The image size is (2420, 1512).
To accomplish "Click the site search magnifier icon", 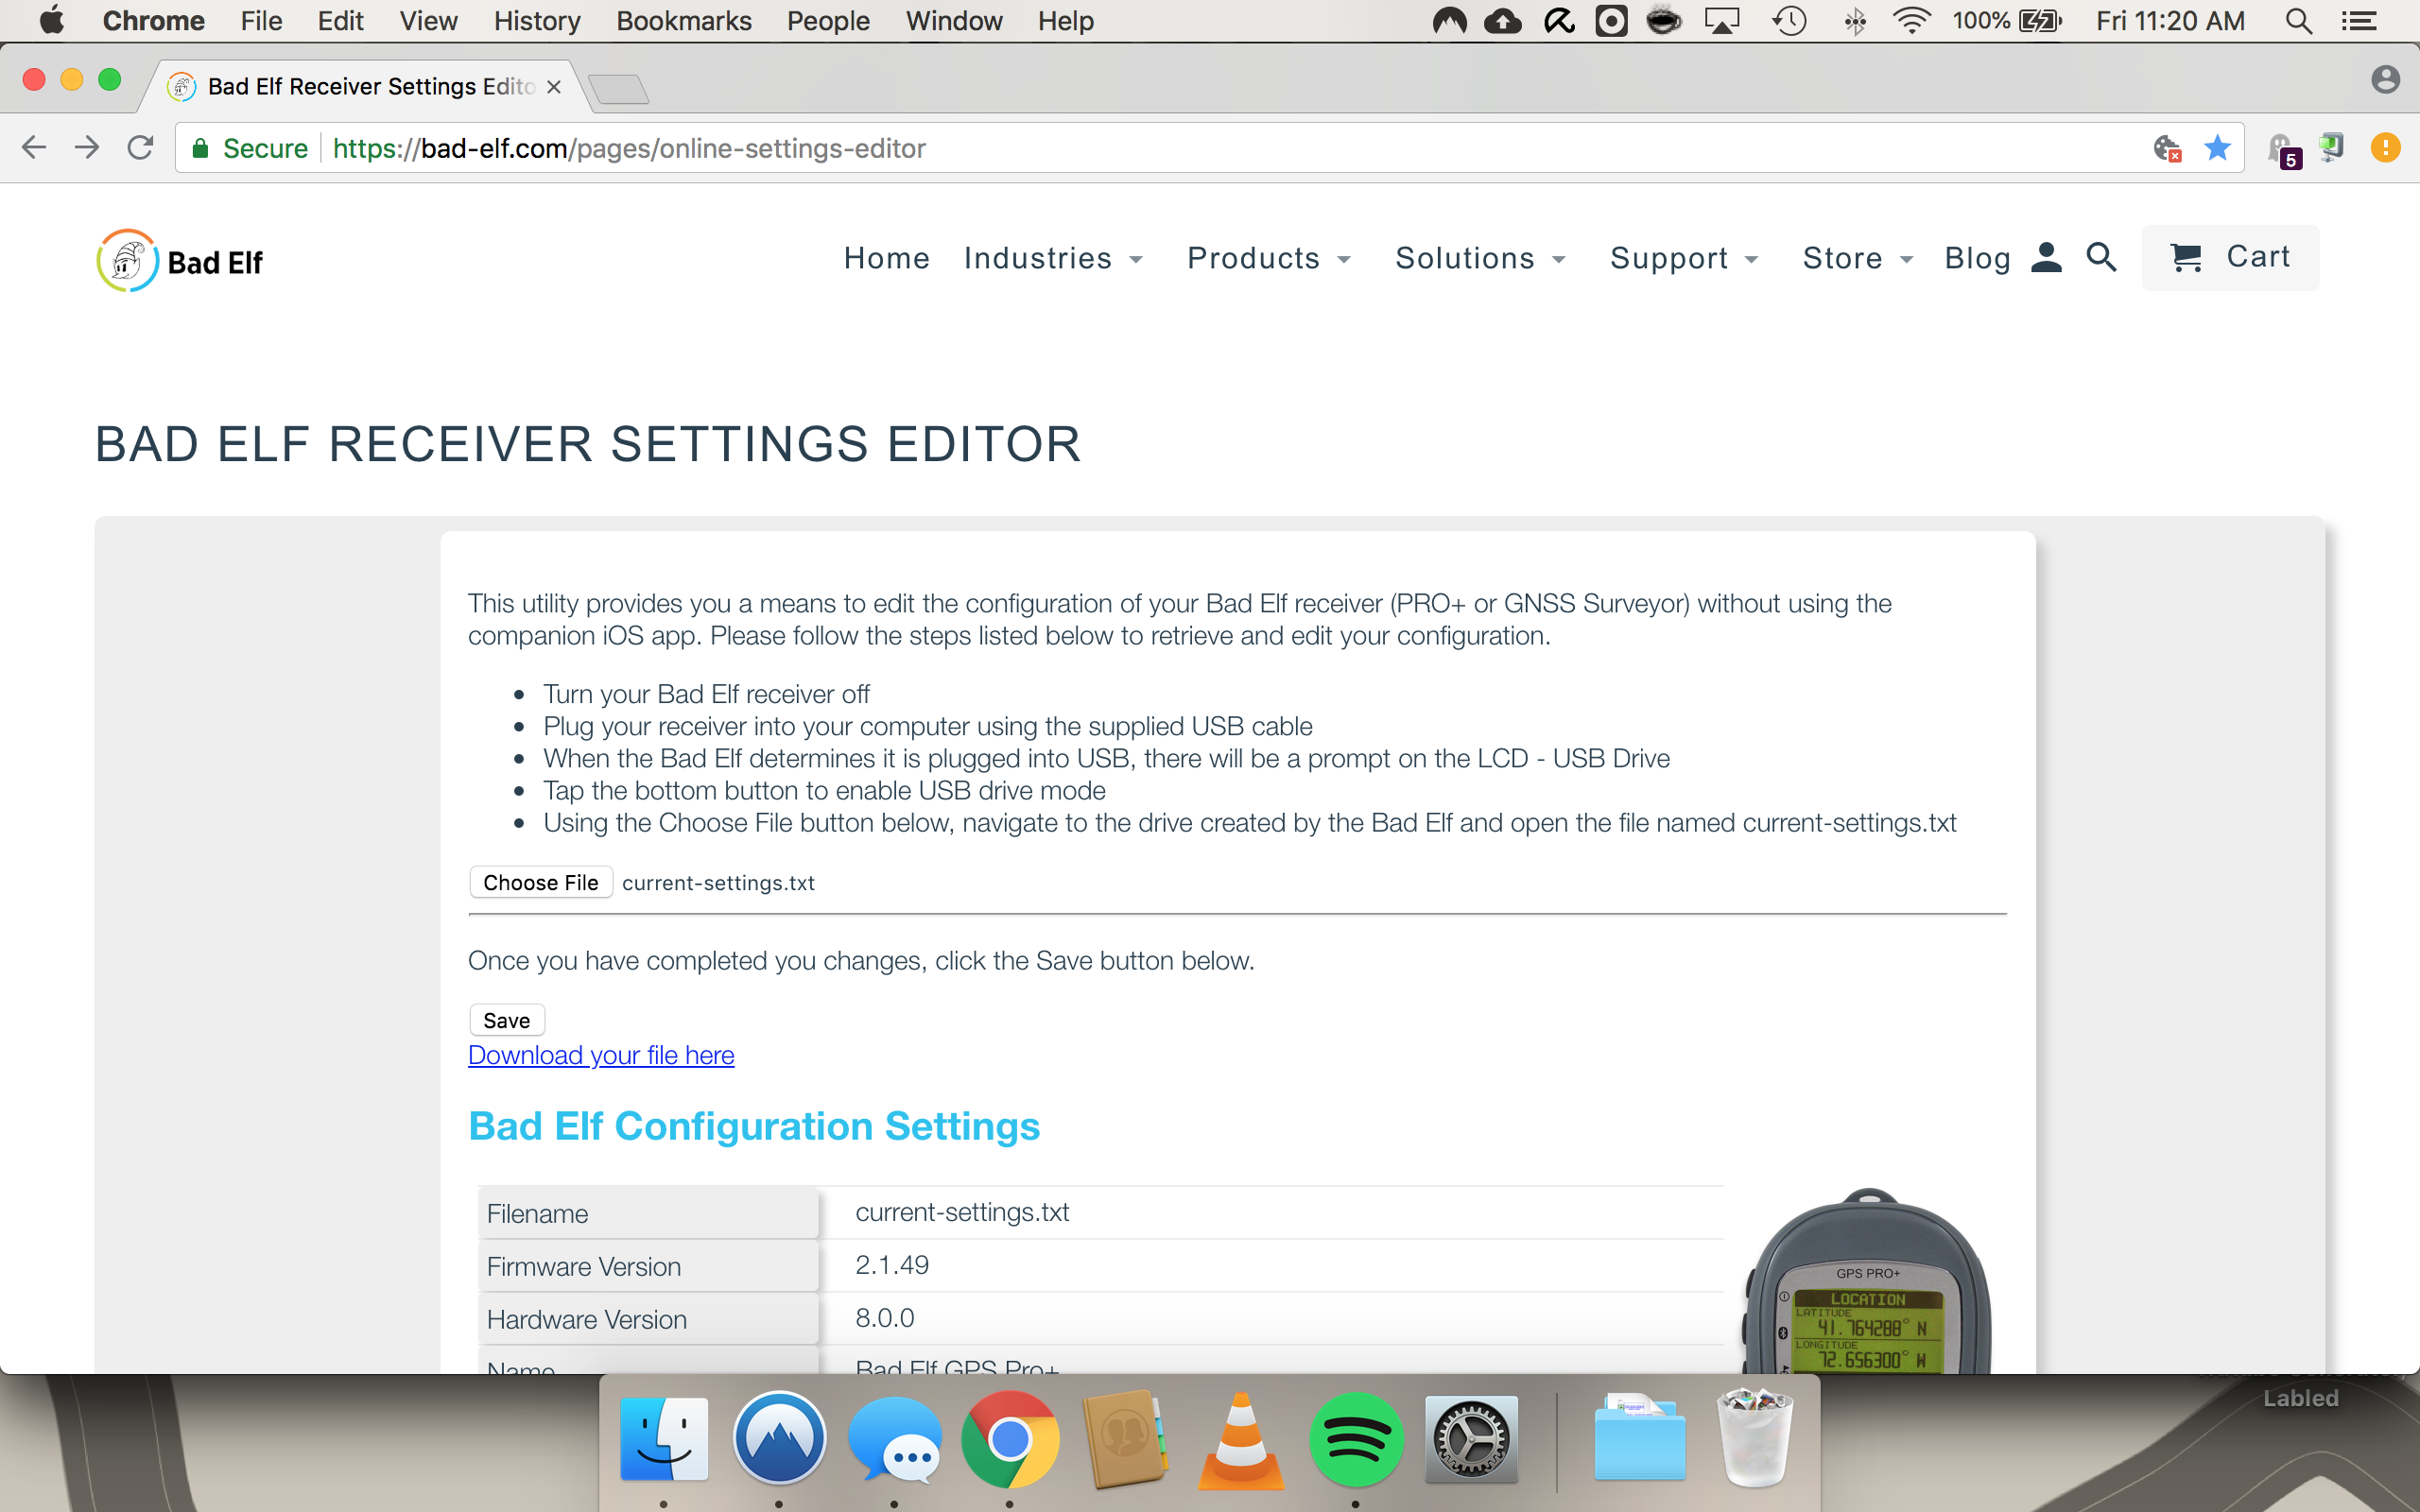I will tap(2101, 258).
